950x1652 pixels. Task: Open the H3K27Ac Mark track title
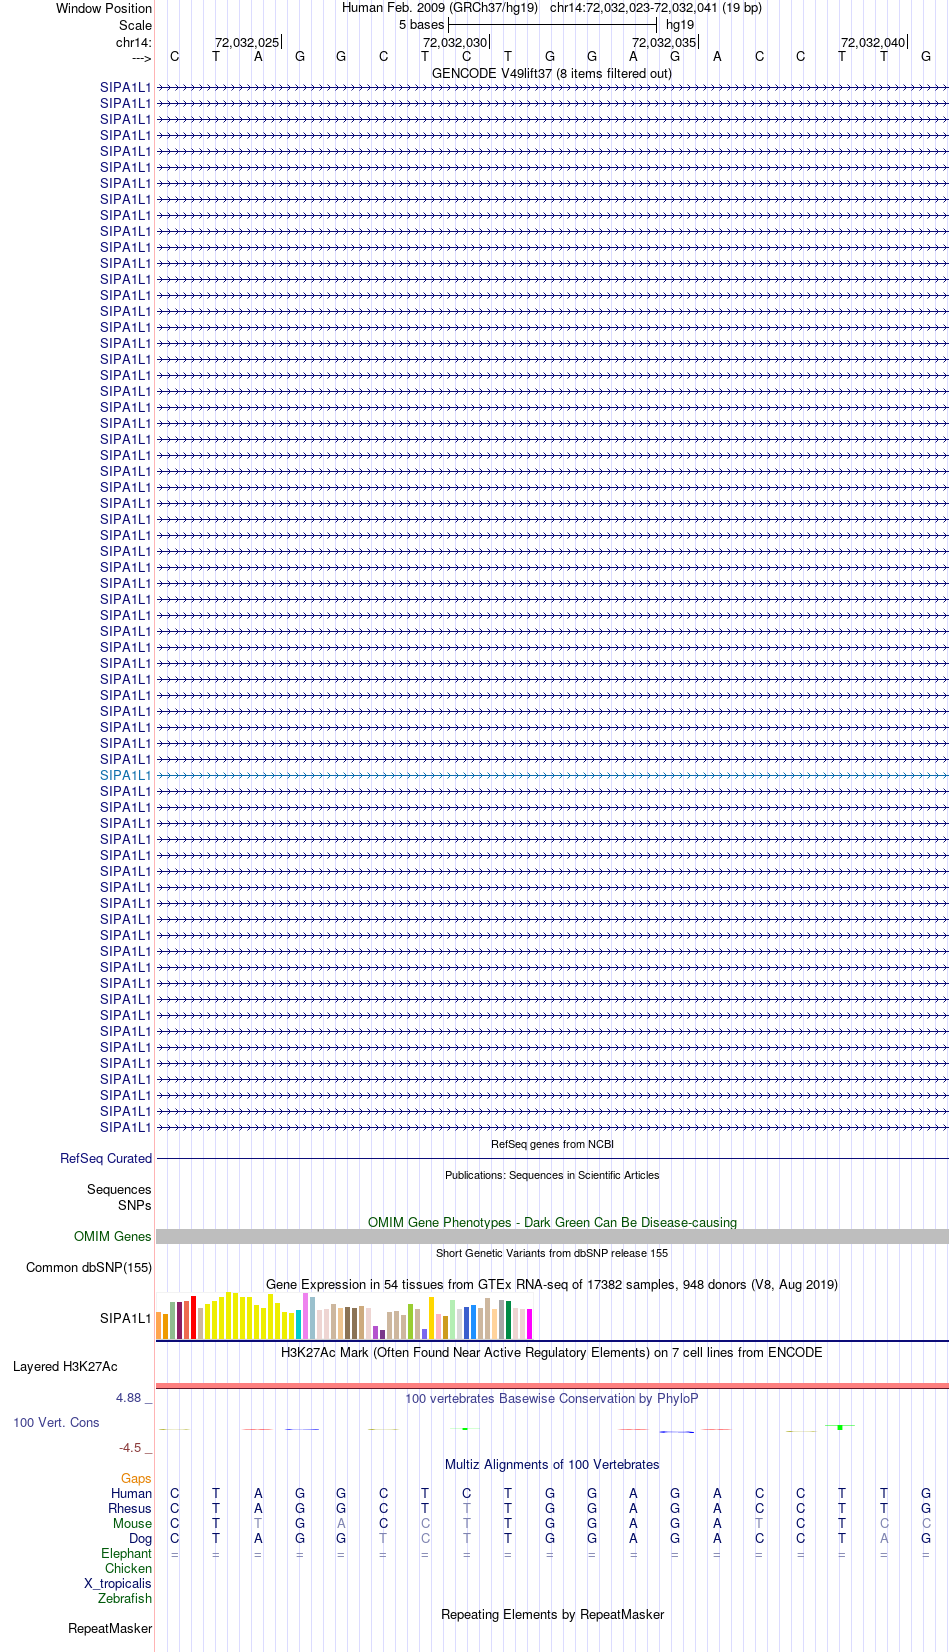point(552,1352)
